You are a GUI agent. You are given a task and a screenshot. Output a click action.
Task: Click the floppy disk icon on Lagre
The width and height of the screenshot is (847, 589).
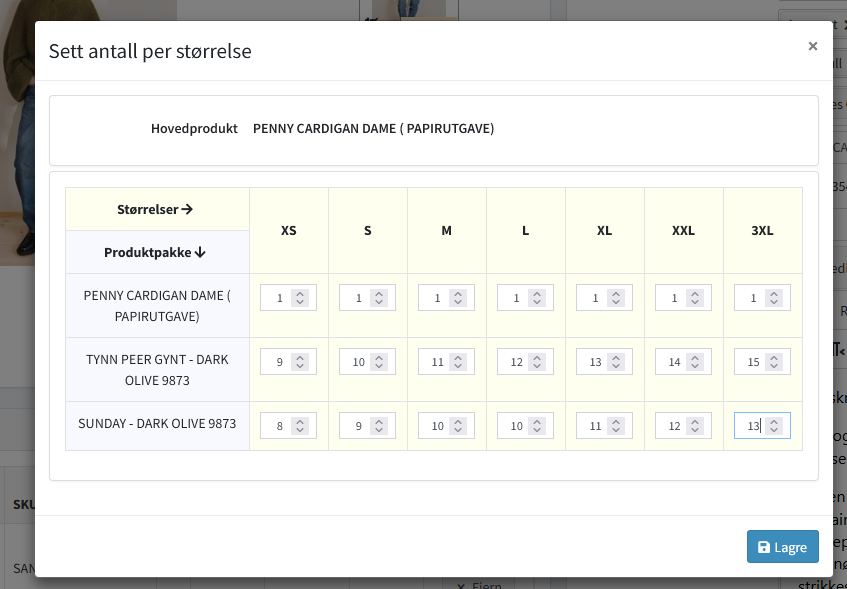[764, 547]
